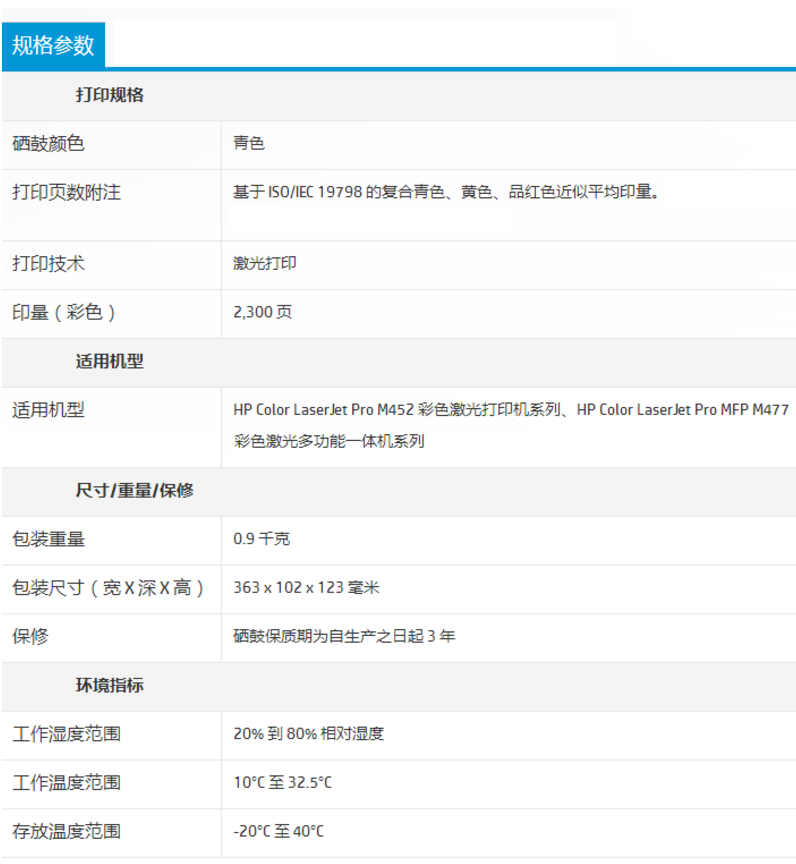Image resolution: width=796 pixels, height=864 pixels.
Task: Click the 环境指标 section header
Action: point(110,685)
